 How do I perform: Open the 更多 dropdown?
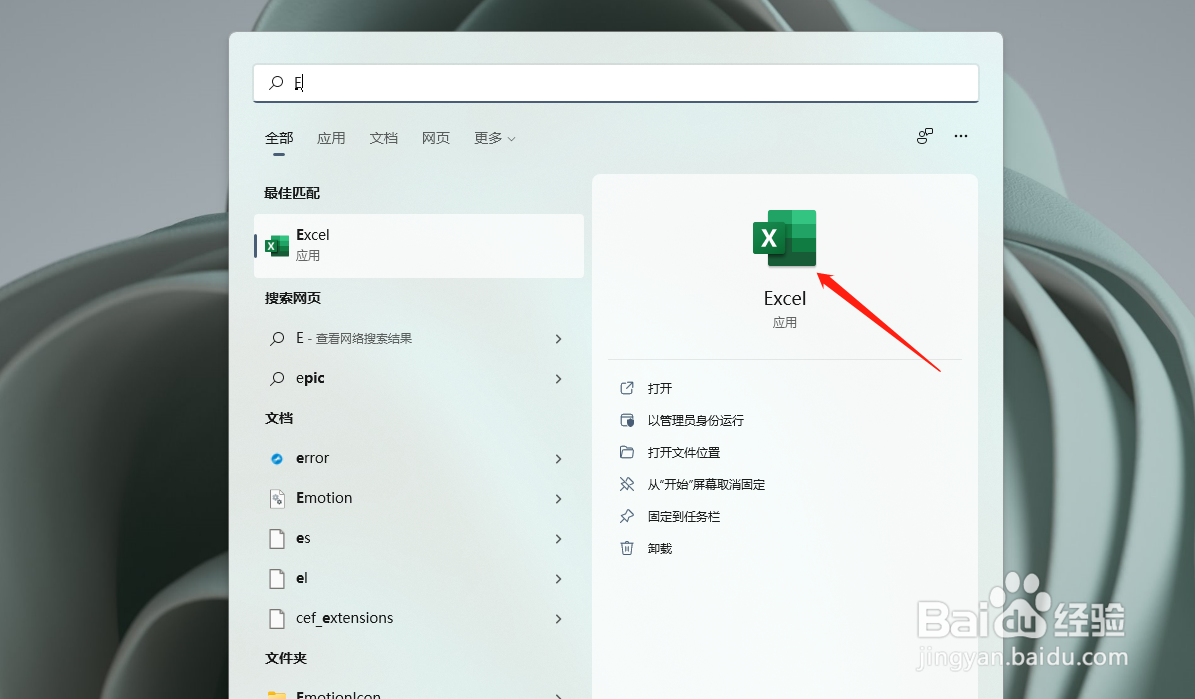(495, 138)
